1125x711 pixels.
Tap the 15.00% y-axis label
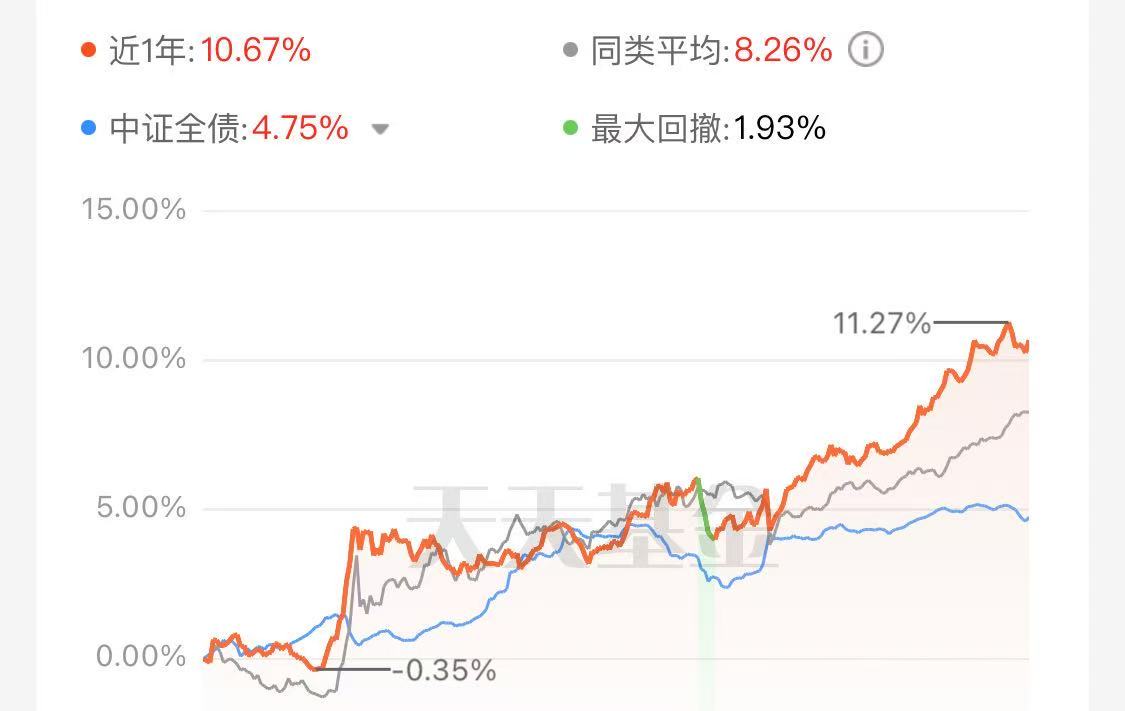(133, 209)
